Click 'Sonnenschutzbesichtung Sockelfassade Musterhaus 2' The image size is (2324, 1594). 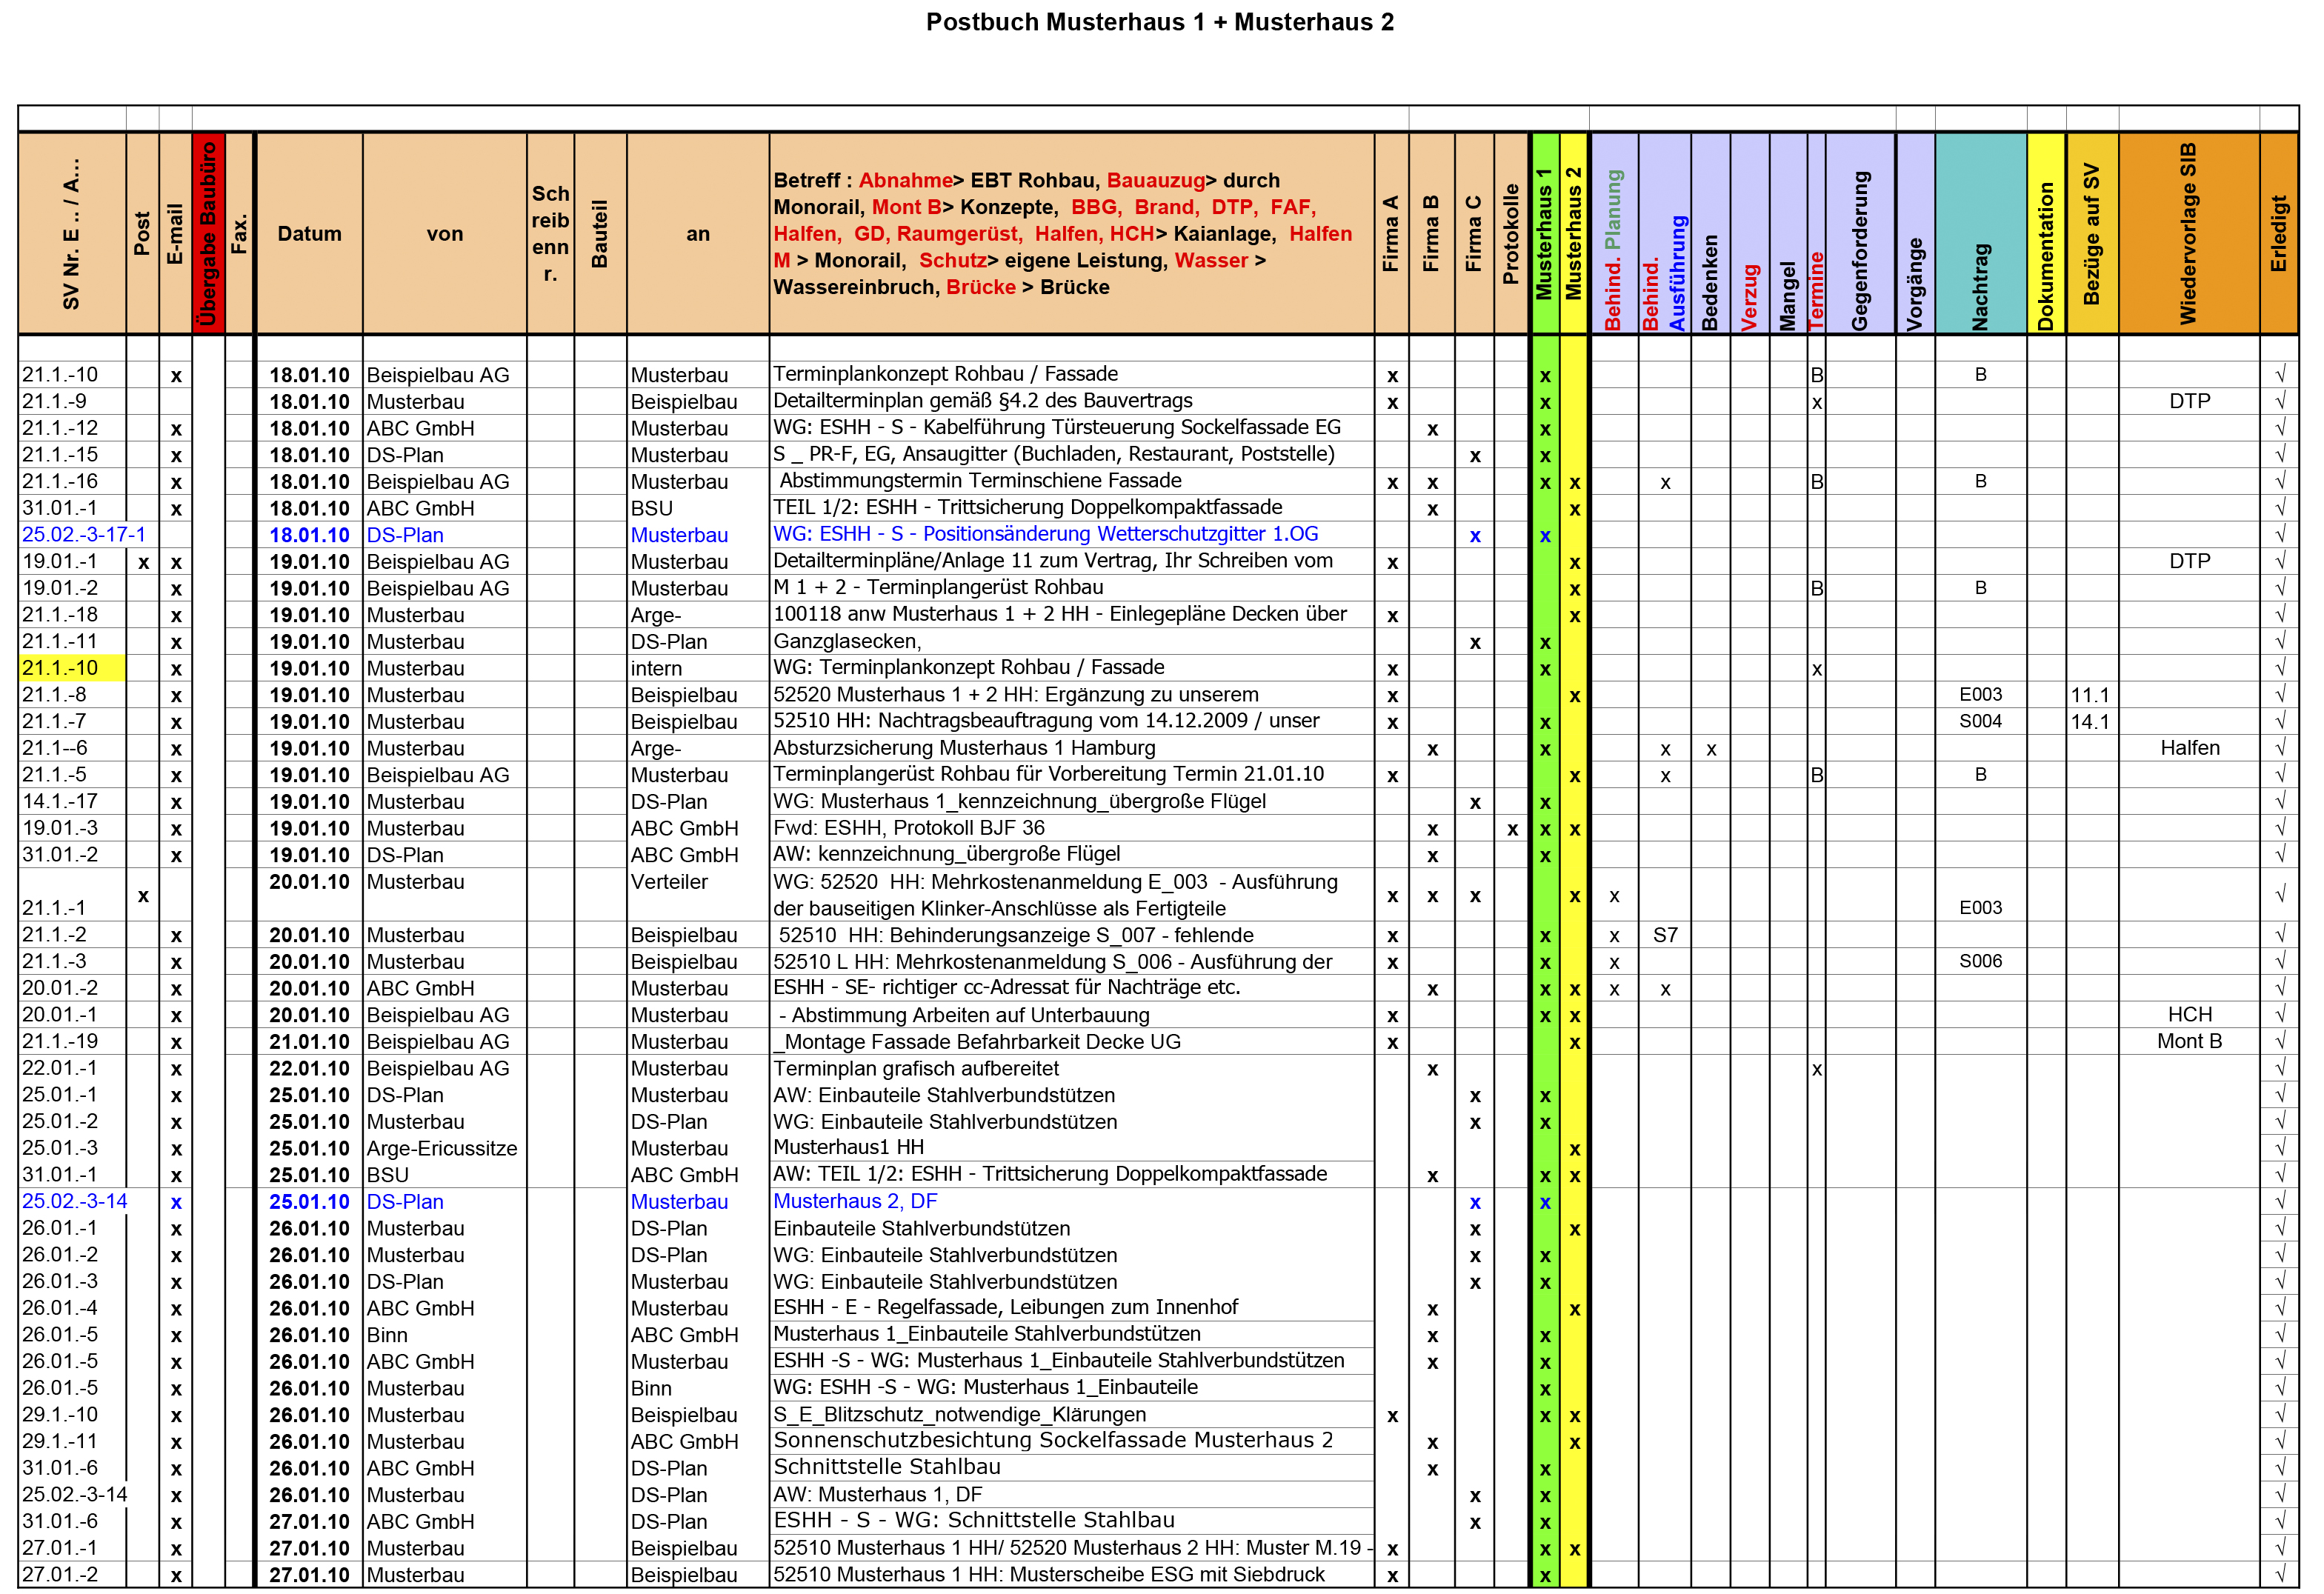click(1053, 1440)
